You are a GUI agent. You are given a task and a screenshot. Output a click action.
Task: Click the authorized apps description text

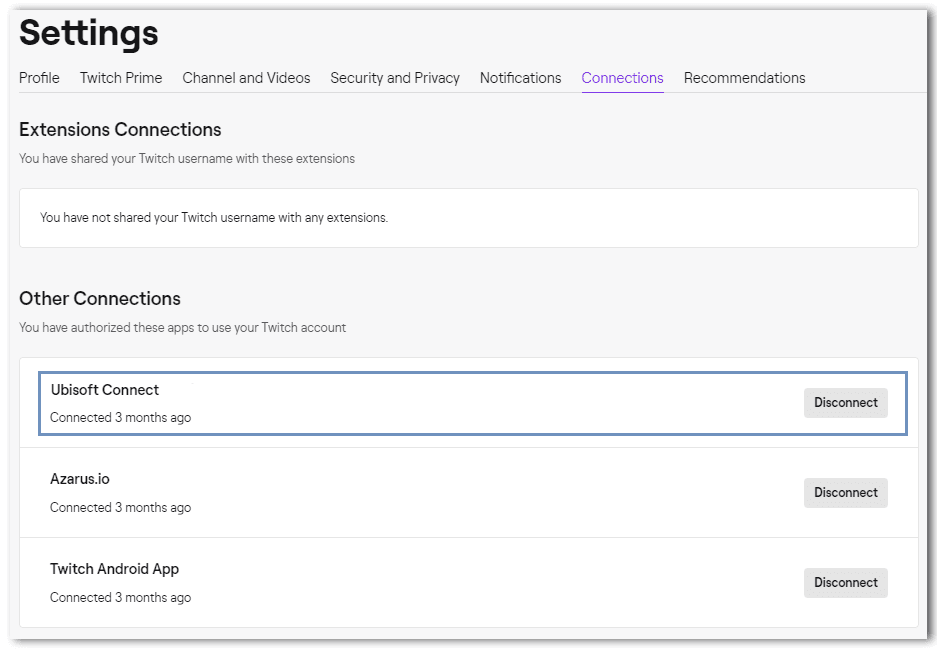[x=182, y=328]
